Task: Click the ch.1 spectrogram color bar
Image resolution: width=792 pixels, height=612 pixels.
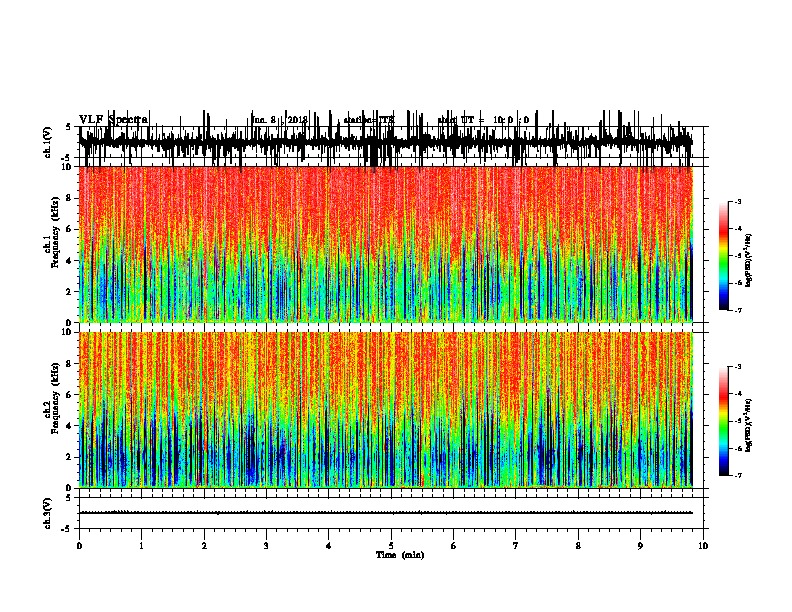Action: point(724,256)
